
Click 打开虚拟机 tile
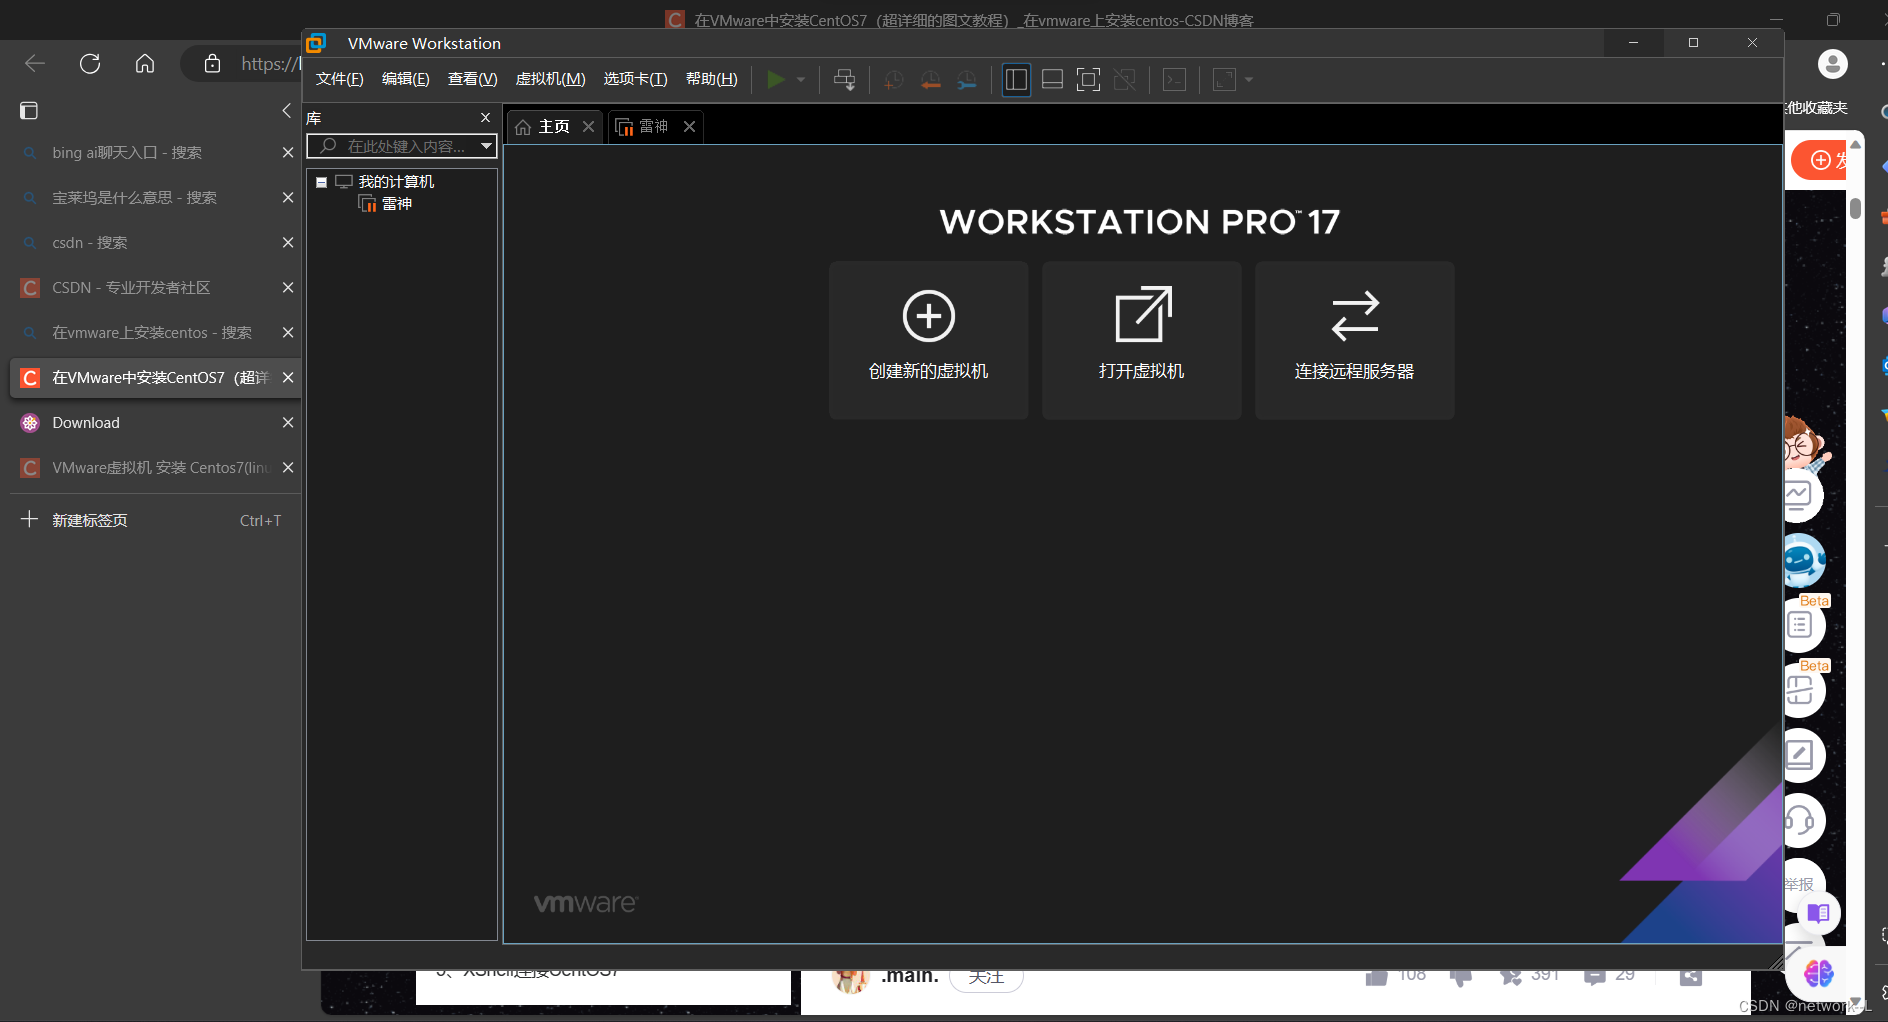tap(1141, 340)
